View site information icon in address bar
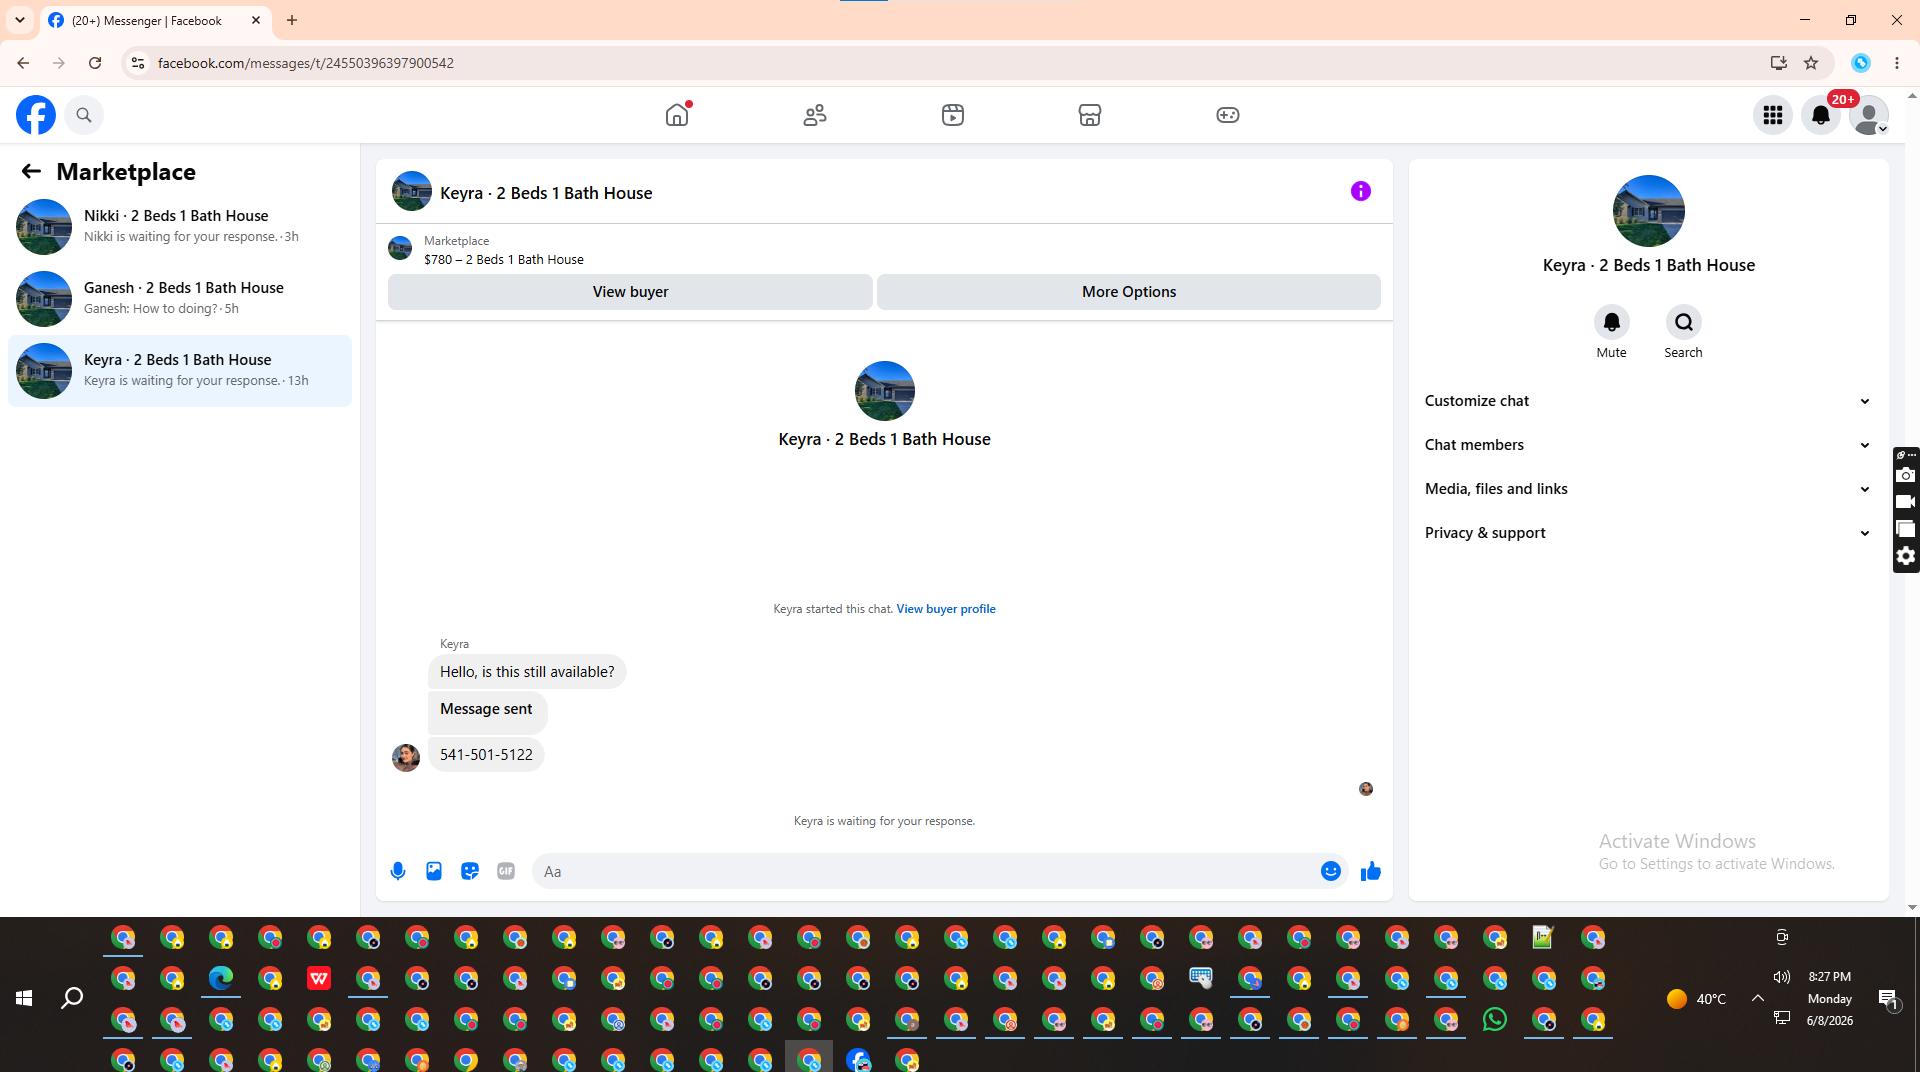1920x1072 pixels. coord(138,63)
